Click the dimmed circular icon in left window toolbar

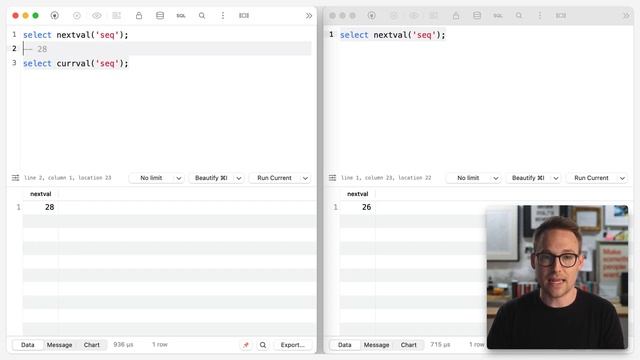pos(76,16)
